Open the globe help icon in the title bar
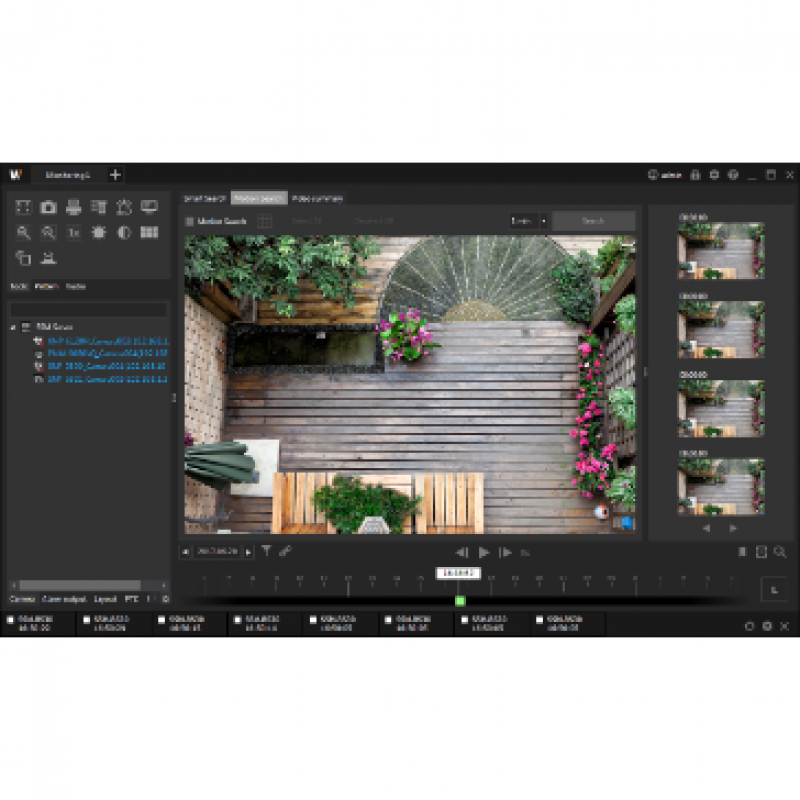 pos(733,175)
